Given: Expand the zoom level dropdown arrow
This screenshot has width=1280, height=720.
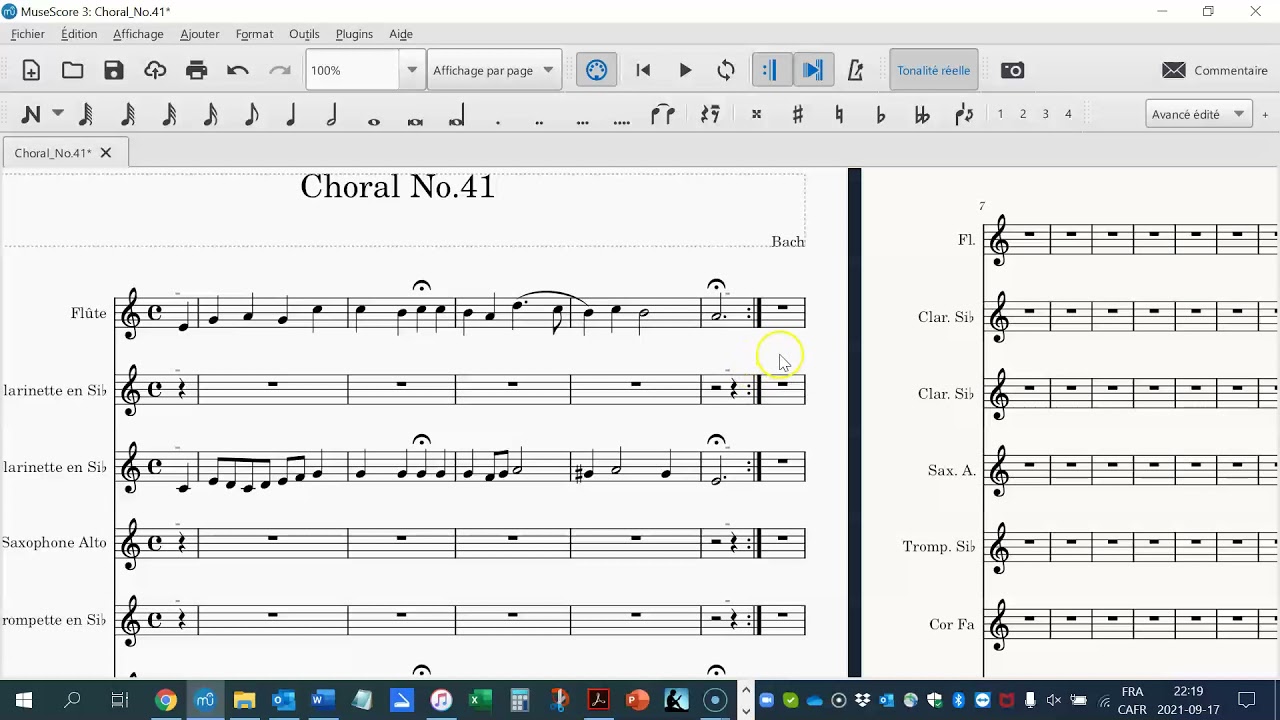Looking at the screenshot, I should point(412,70).
